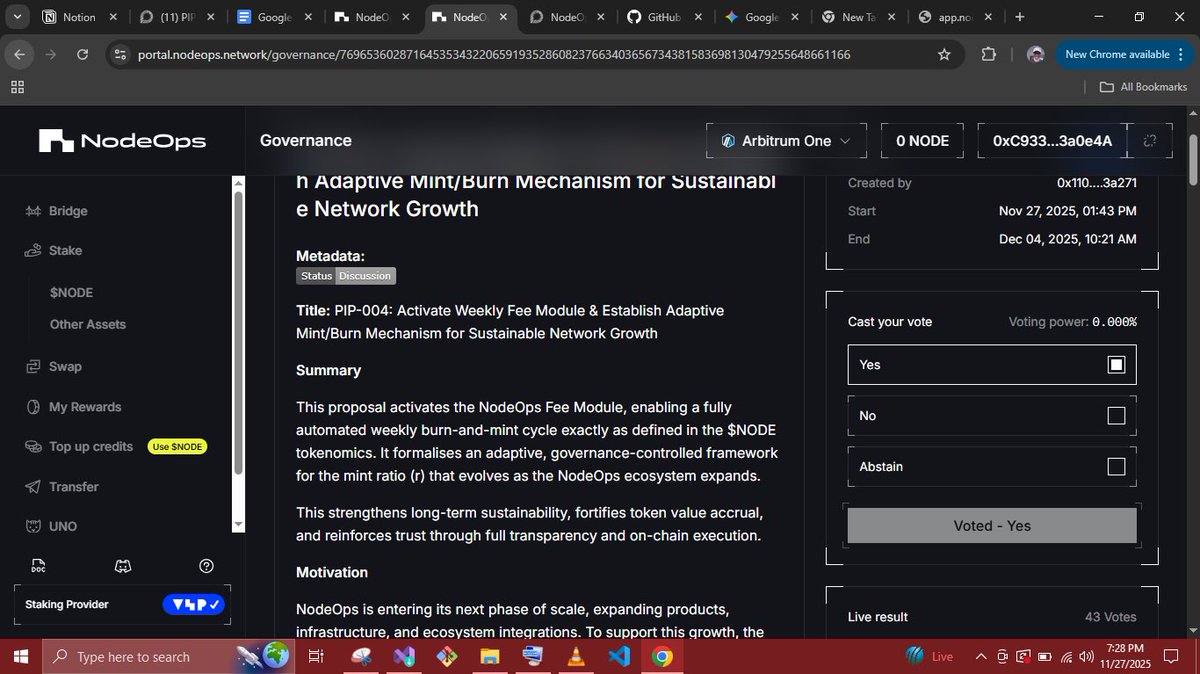Open the purple Visual Studio icon in the taskbar
Image resolution: width=1200 pixels, height=674 pixels.
coord(404,657)
